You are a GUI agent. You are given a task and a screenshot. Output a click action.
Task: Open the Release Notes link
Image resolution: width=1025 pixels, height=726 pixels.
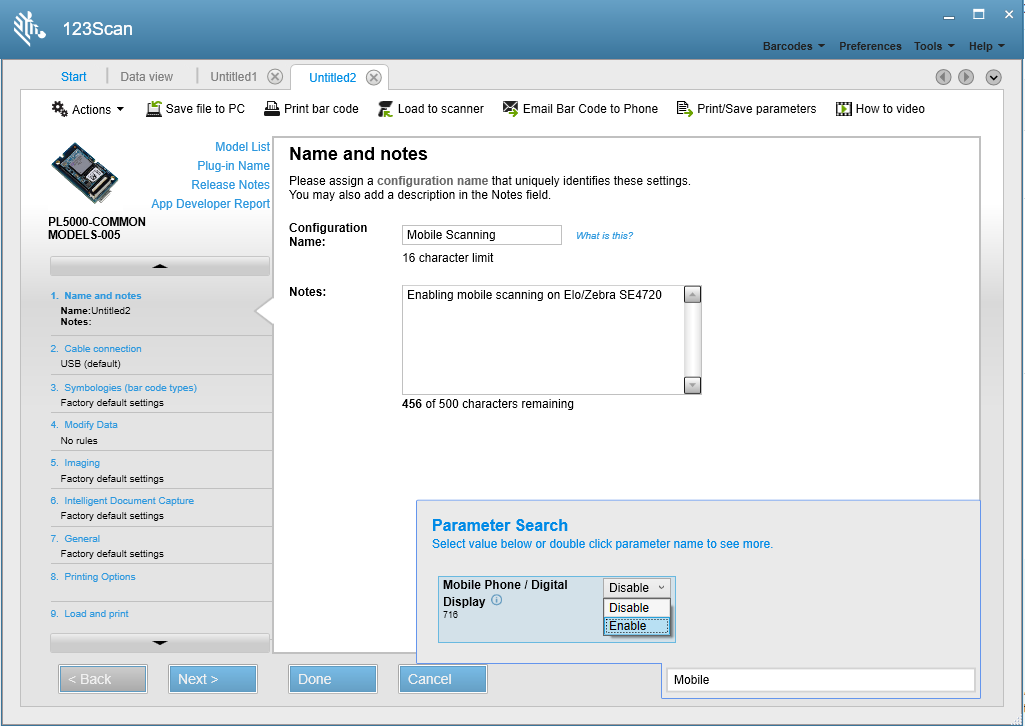(x=230, y=184)
